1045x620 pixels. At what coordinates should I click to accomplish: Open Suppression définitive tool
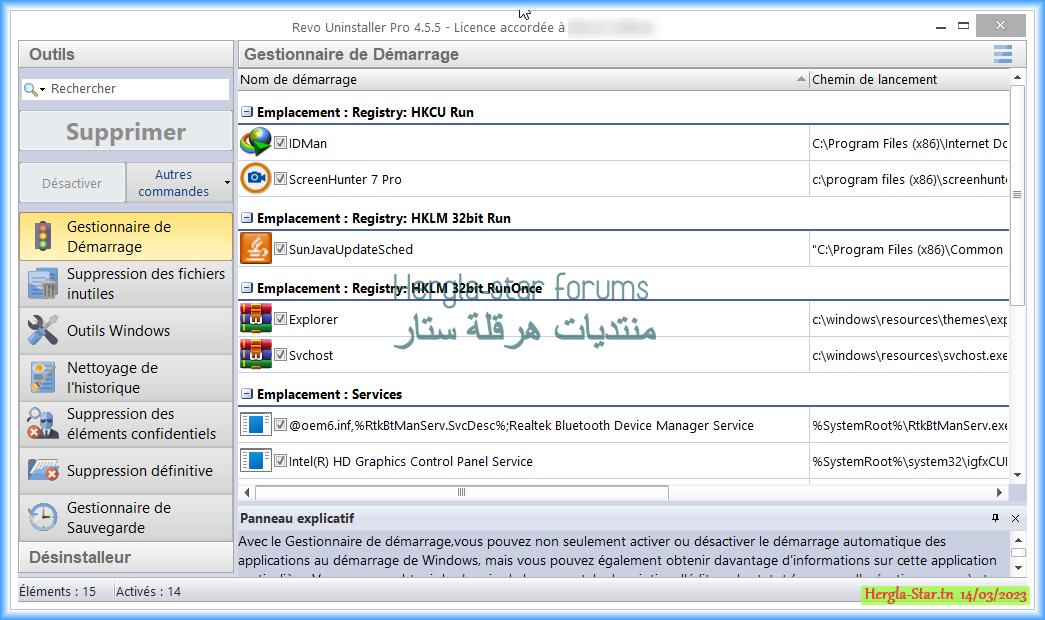pos(126,470)
